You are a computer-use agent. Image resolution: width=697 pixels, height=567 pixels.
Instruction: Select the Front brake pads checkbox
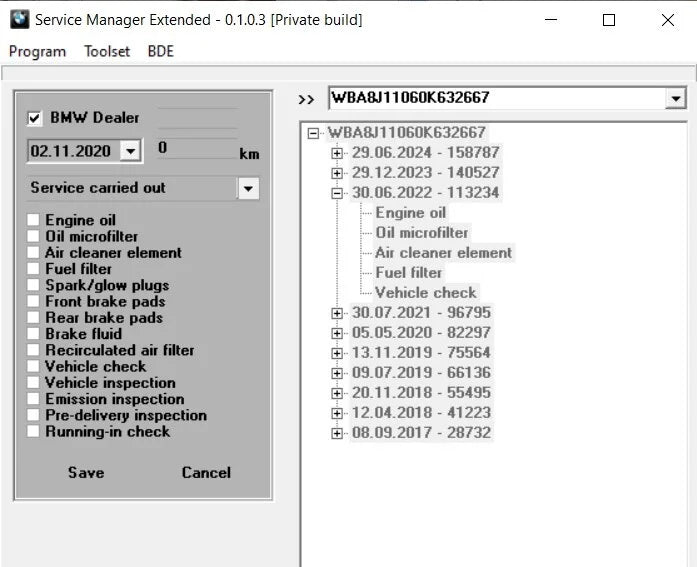(x=33, y=301)
